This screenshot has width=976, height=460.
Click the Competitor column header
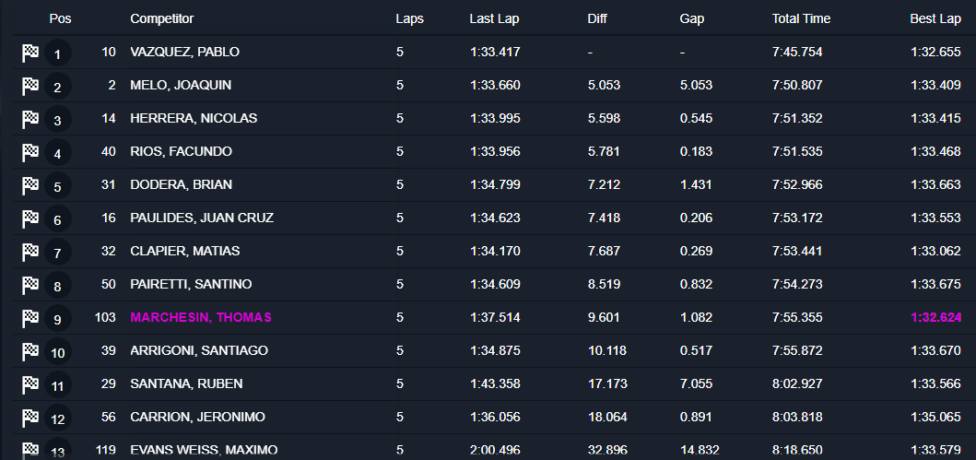coord(162,19)
